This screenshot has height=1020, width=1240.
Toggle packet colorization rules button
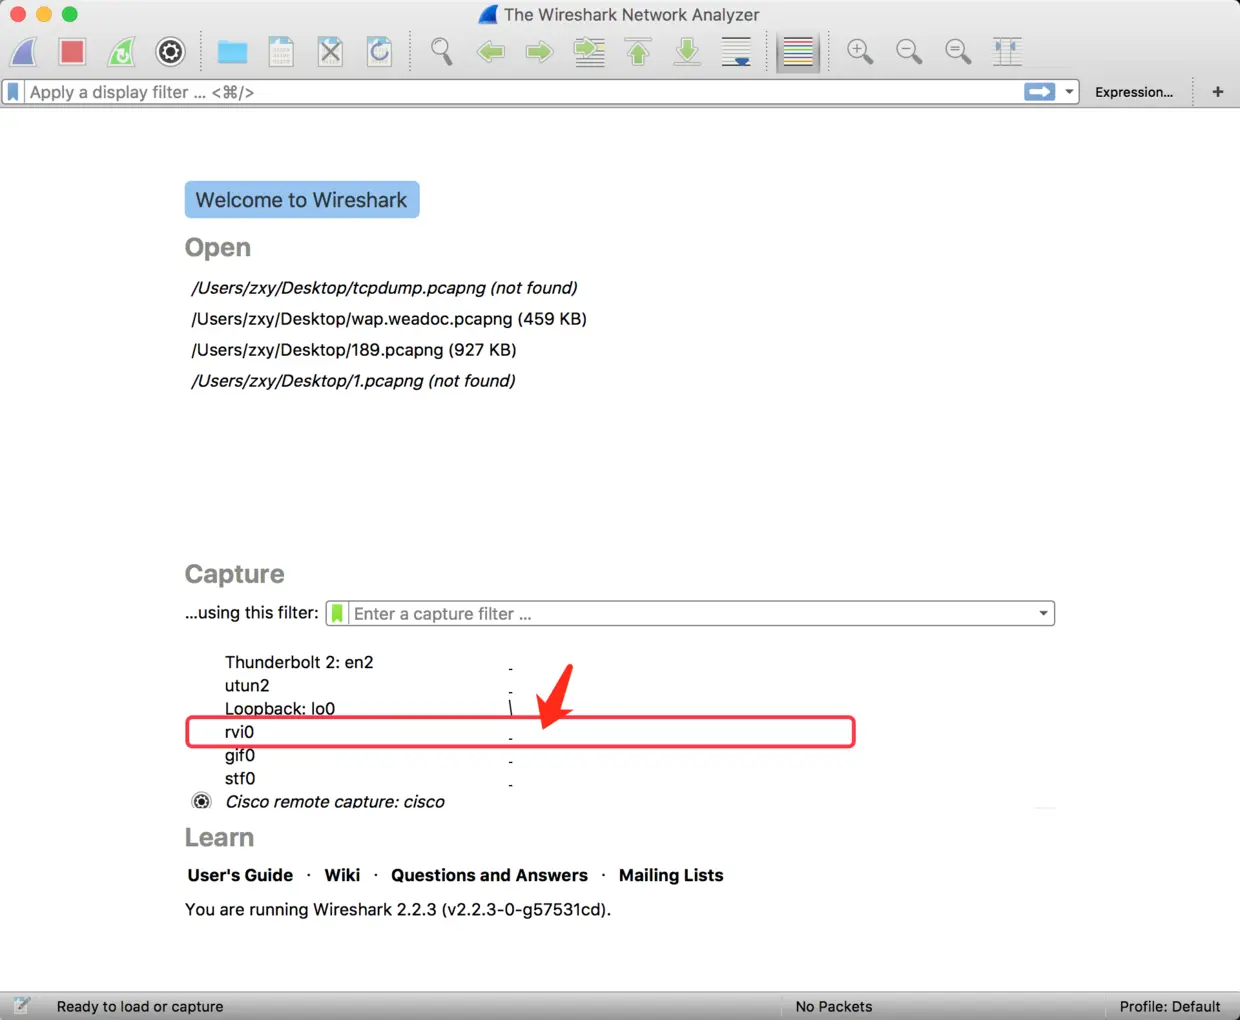tap(798, 51)
